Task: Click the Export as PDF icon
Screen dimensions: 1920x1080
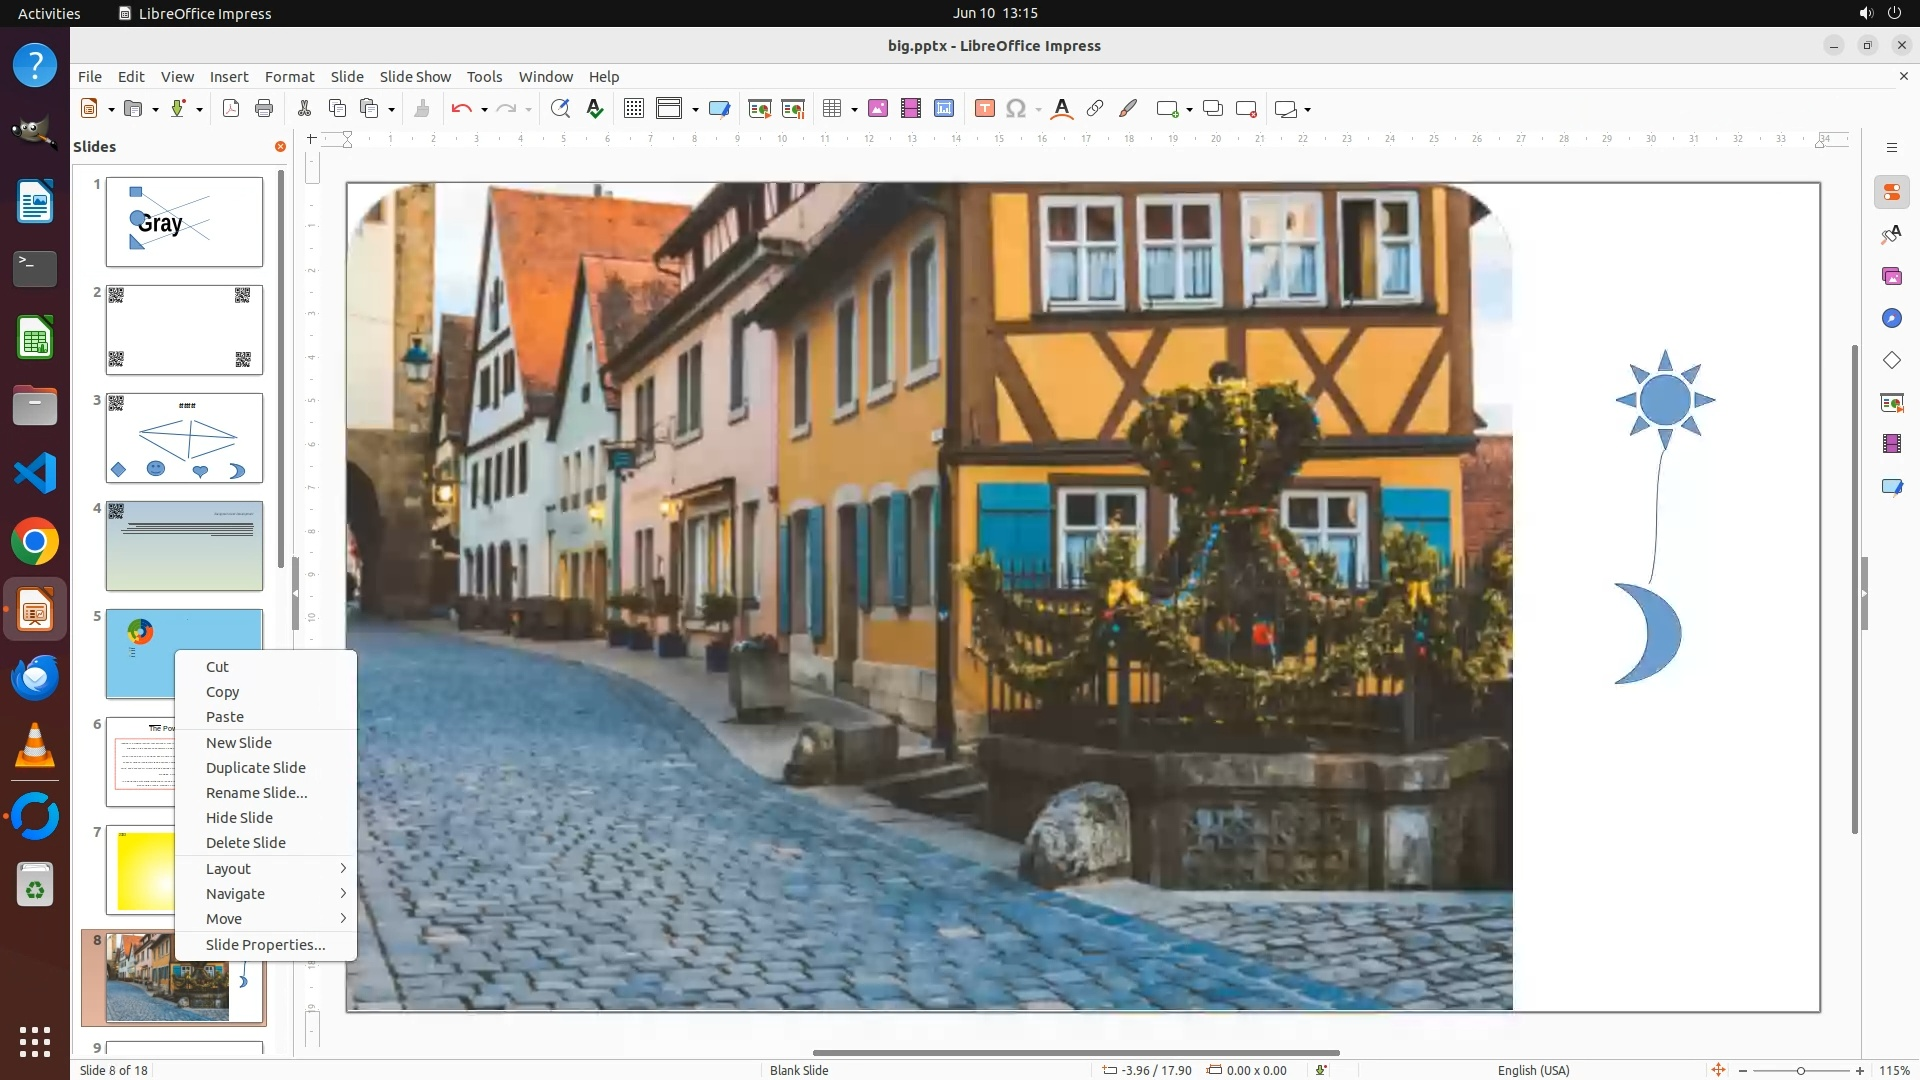Action: (231, 109)
